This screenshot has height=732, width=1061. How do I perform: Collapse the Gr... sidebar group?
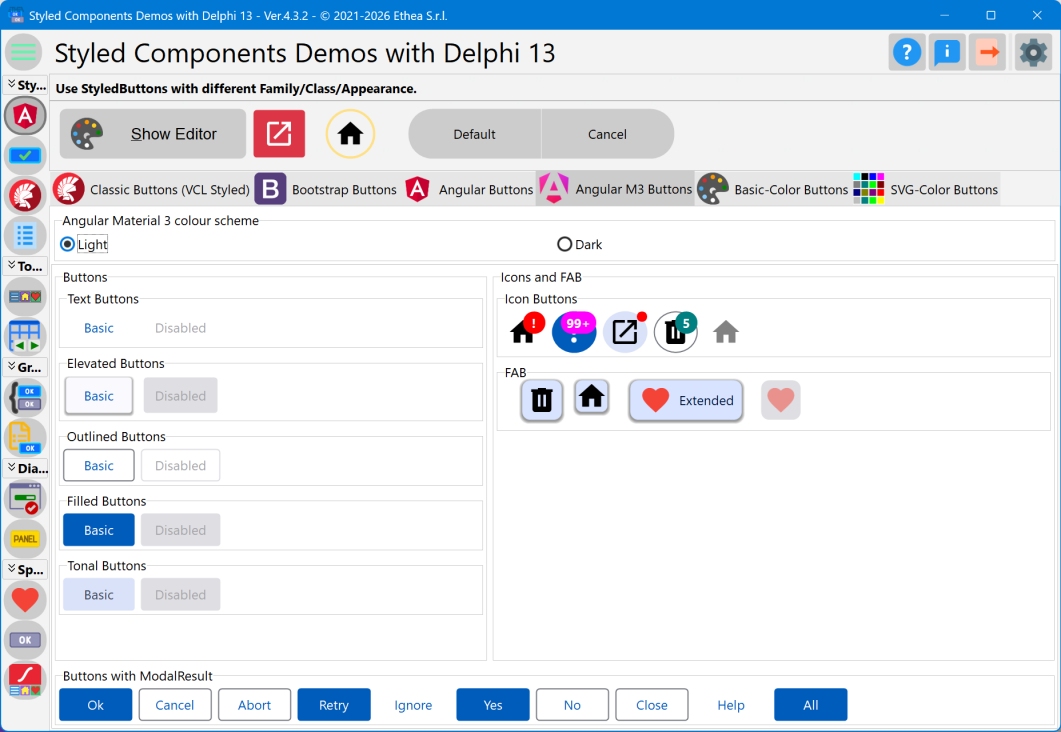click(26, 367)
